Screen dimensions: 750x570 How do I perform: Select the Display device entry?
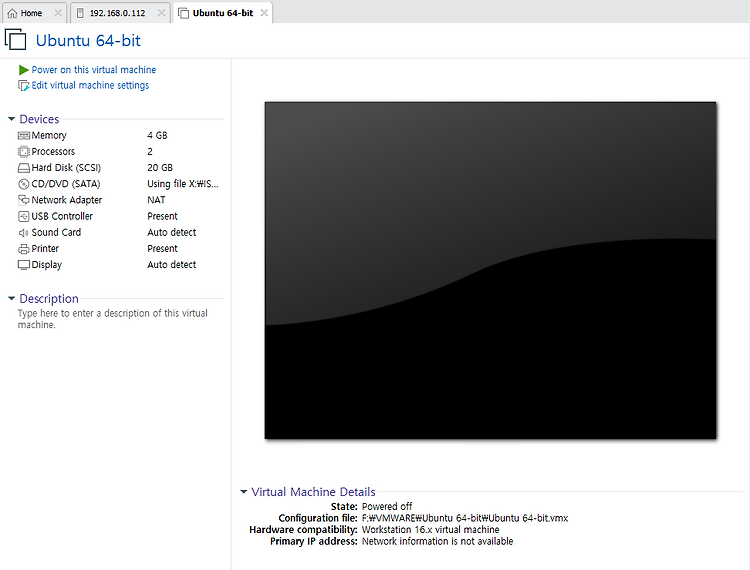46,265
